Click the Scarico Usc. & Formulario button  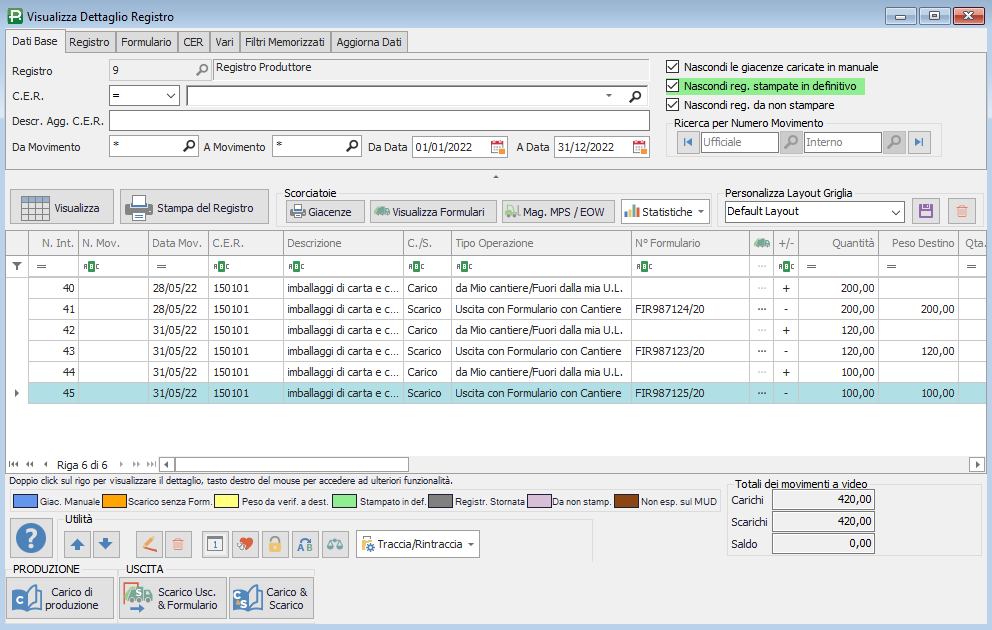172,598
